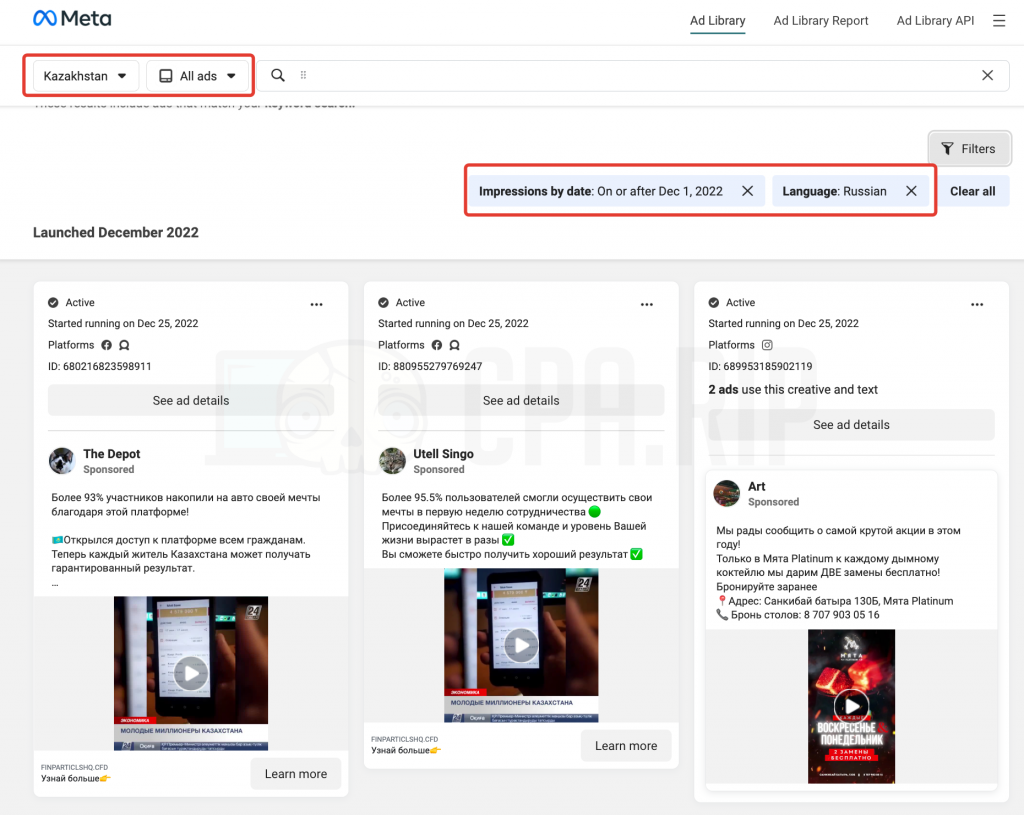Switch to Ad Library tab
The width and height of the screenshot is (1024, 815).
pyautogui.click(x=717, y=21)
